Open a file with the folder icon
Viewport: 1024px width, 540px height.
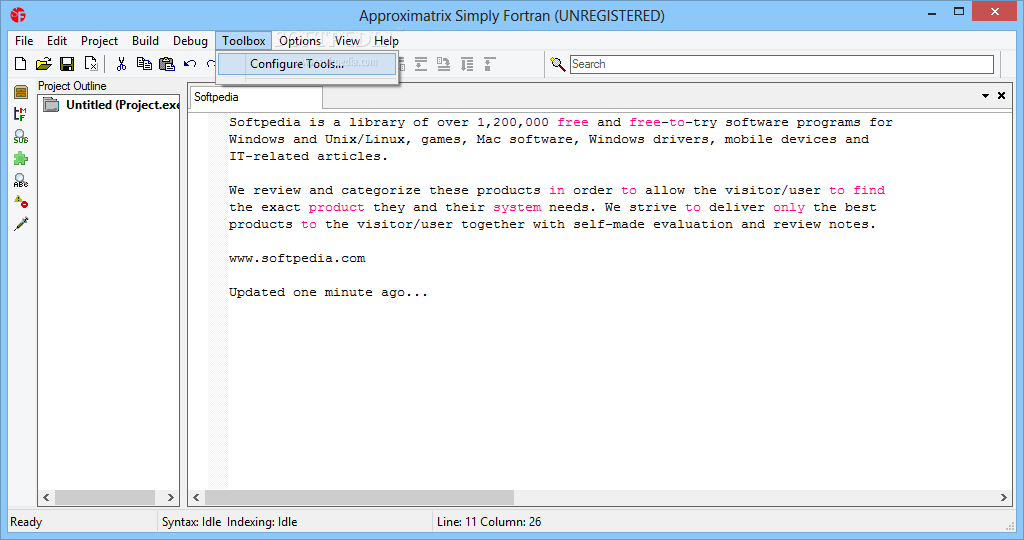[44, 64]
